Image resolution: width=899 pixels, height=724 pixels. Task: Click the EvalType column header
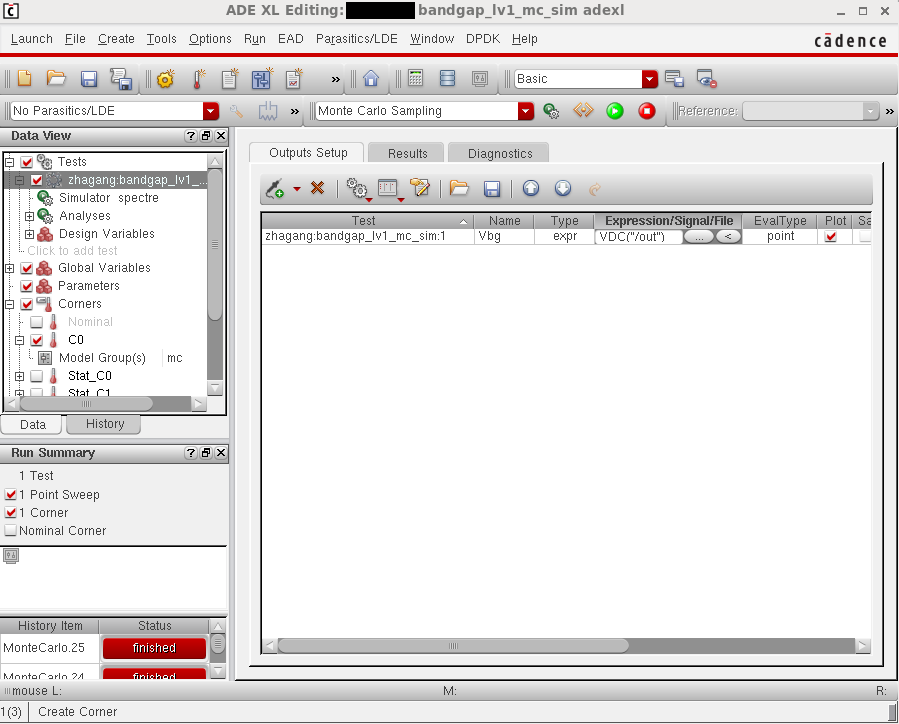780,221
